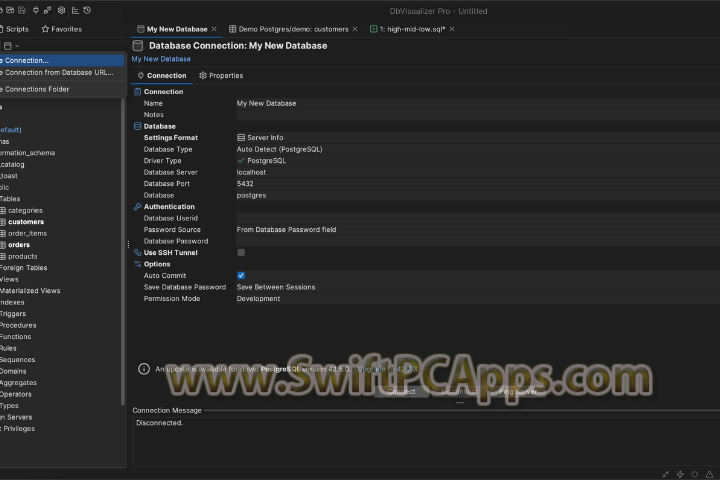Open the Properties sub-tab
The height and width of the screenshot is (480, 720).
point(221,75)
